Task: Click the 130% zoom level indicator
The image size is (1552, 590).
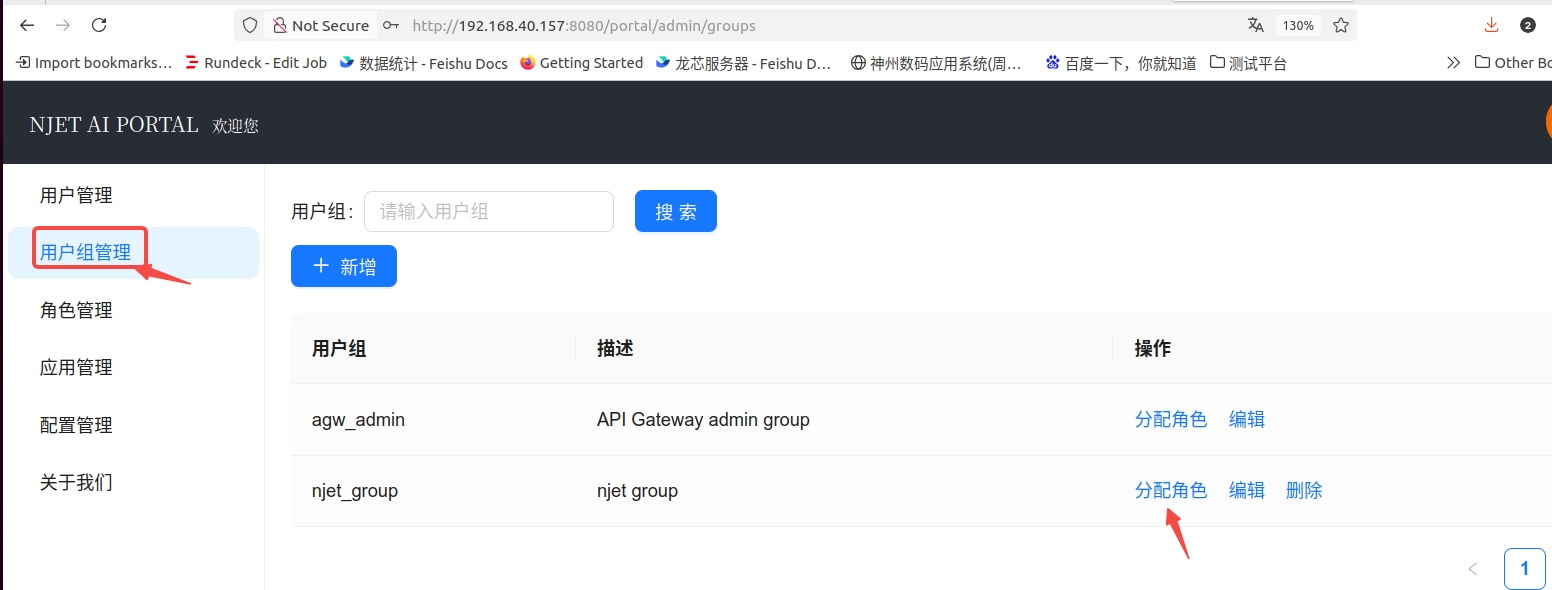Action: click(1298, 25)
